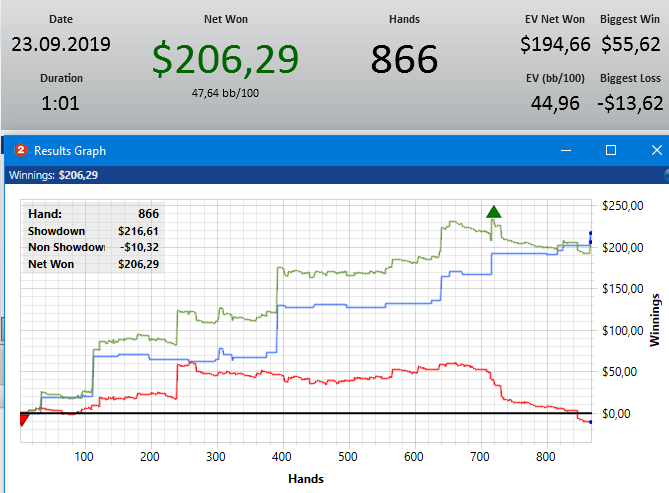
Task: Click the $150,00 axis label
Action: click(x=622, y=289)
